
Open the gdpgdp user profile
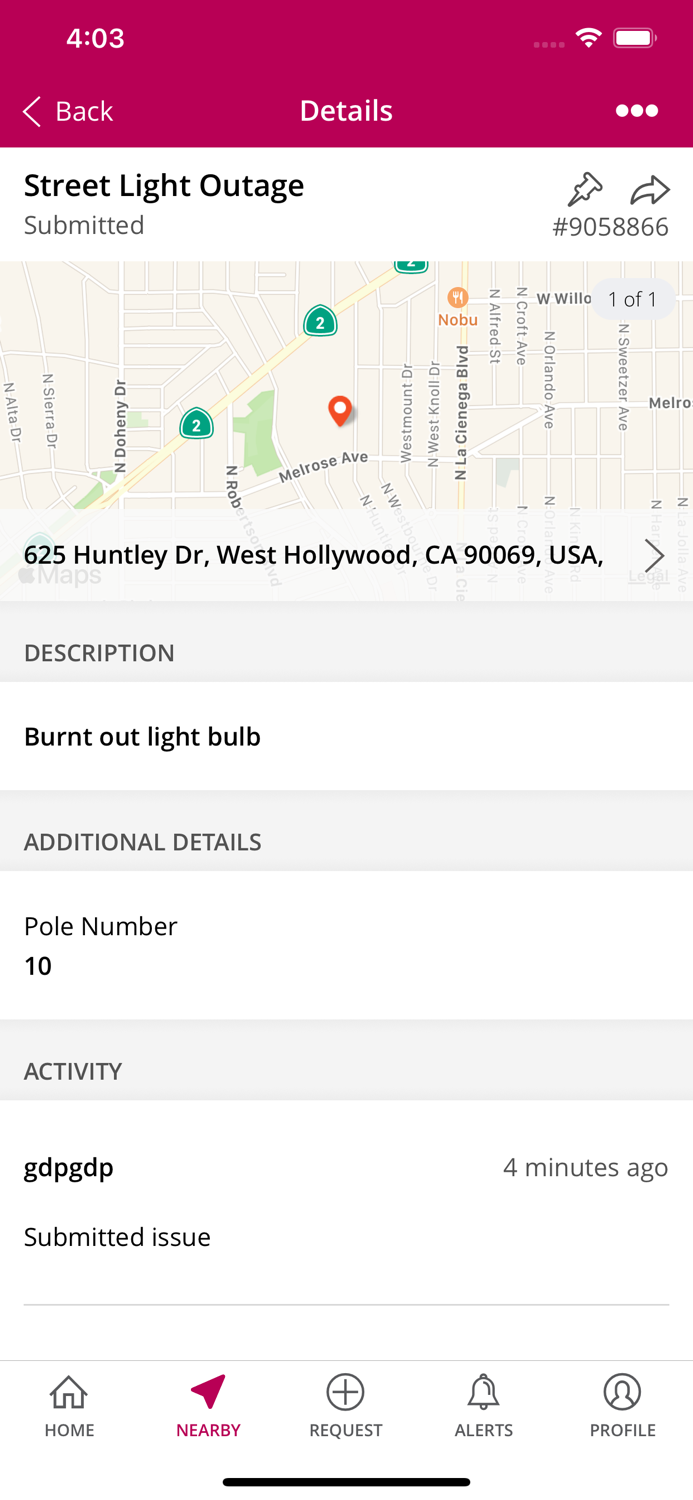click(x=68, y=1167)
